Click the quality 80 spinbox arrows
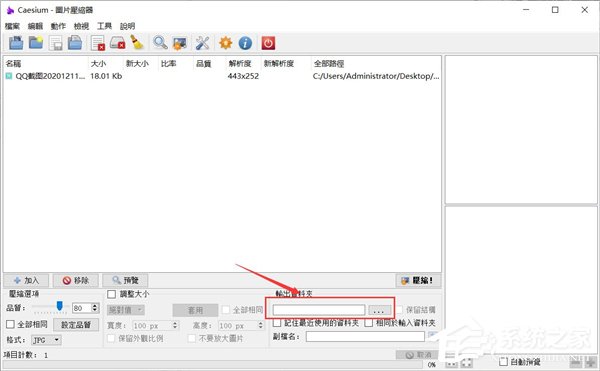 (x=95, y=308)
